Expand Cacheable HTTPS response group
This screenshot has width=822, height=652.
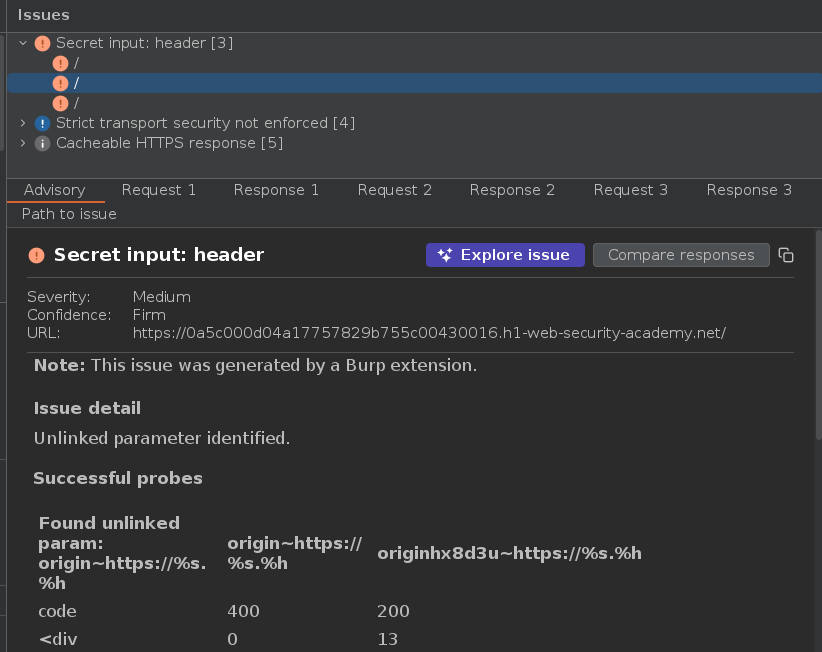23,143
